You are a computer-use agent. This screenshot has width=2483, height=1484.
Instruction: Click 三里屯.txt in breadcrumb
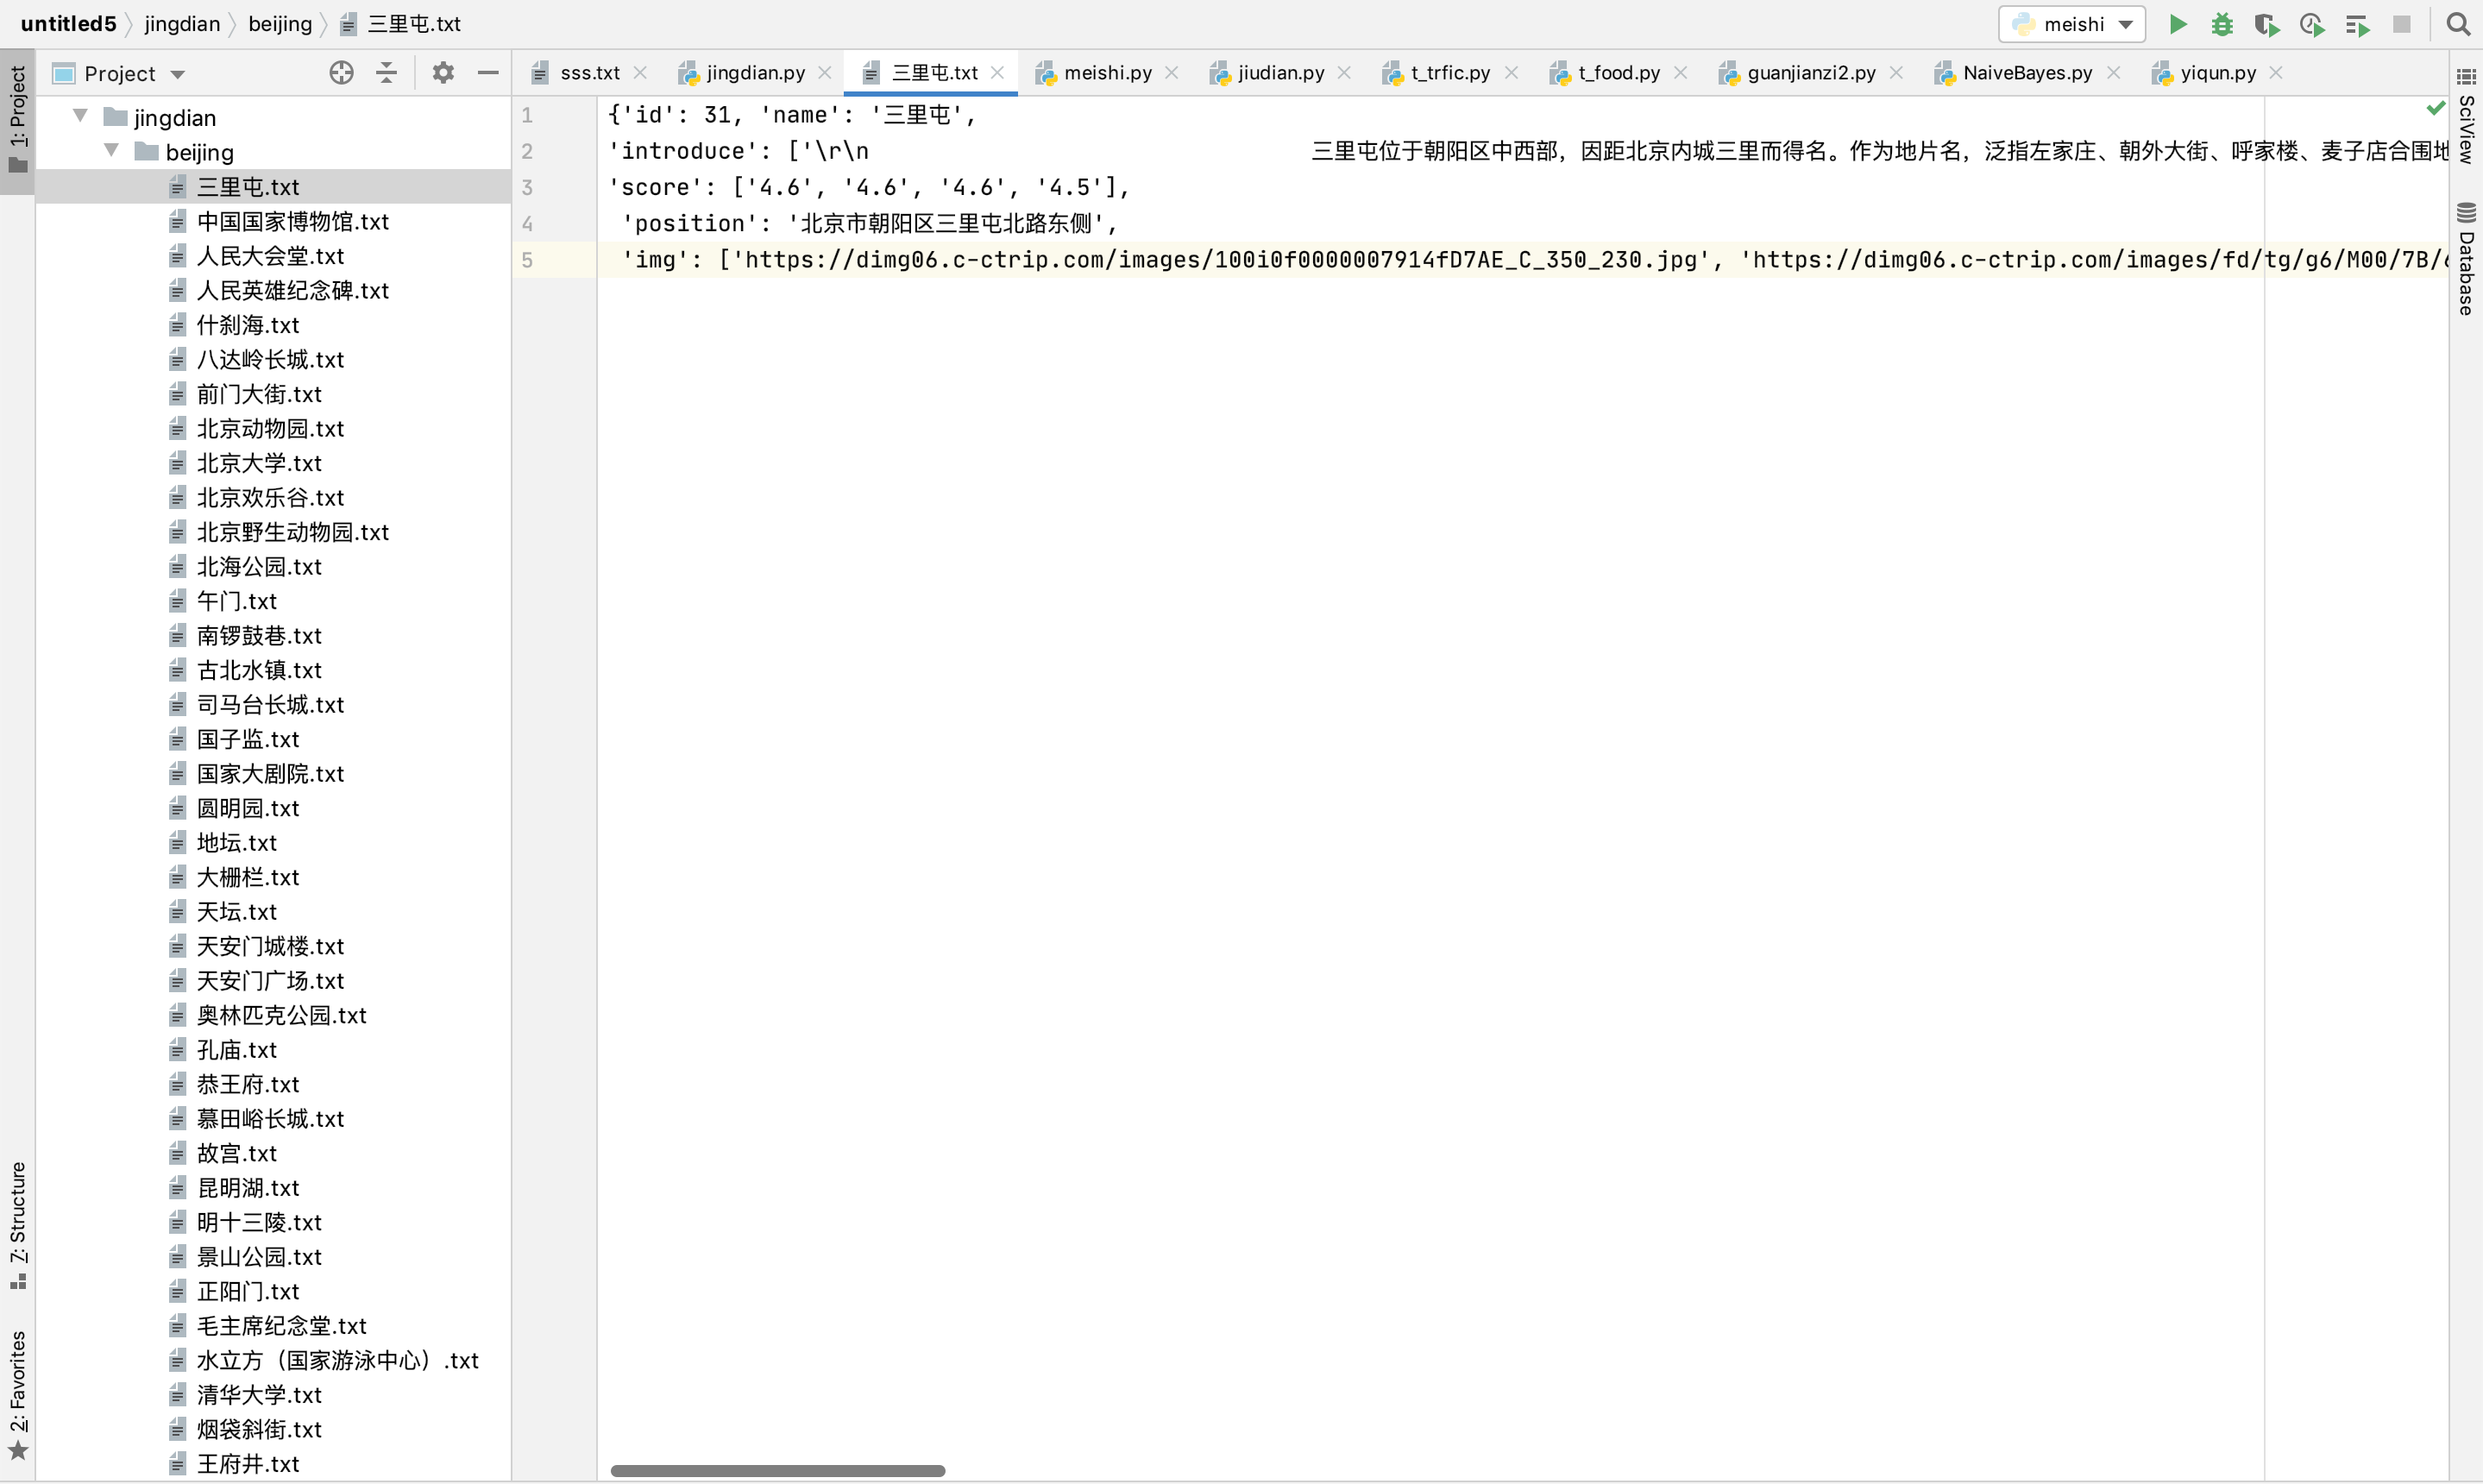(401, 23)
